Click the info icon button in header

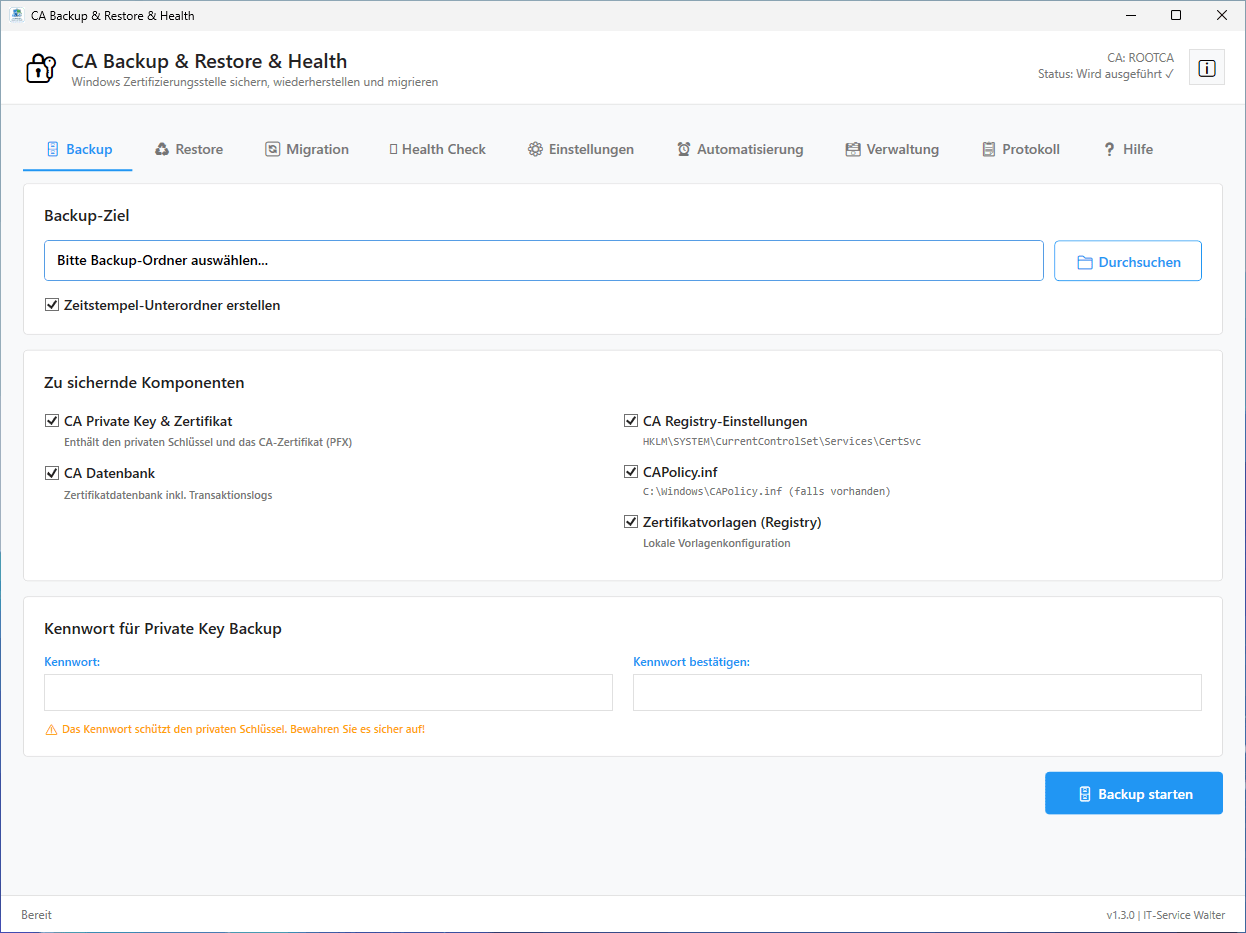point(1206,68)
